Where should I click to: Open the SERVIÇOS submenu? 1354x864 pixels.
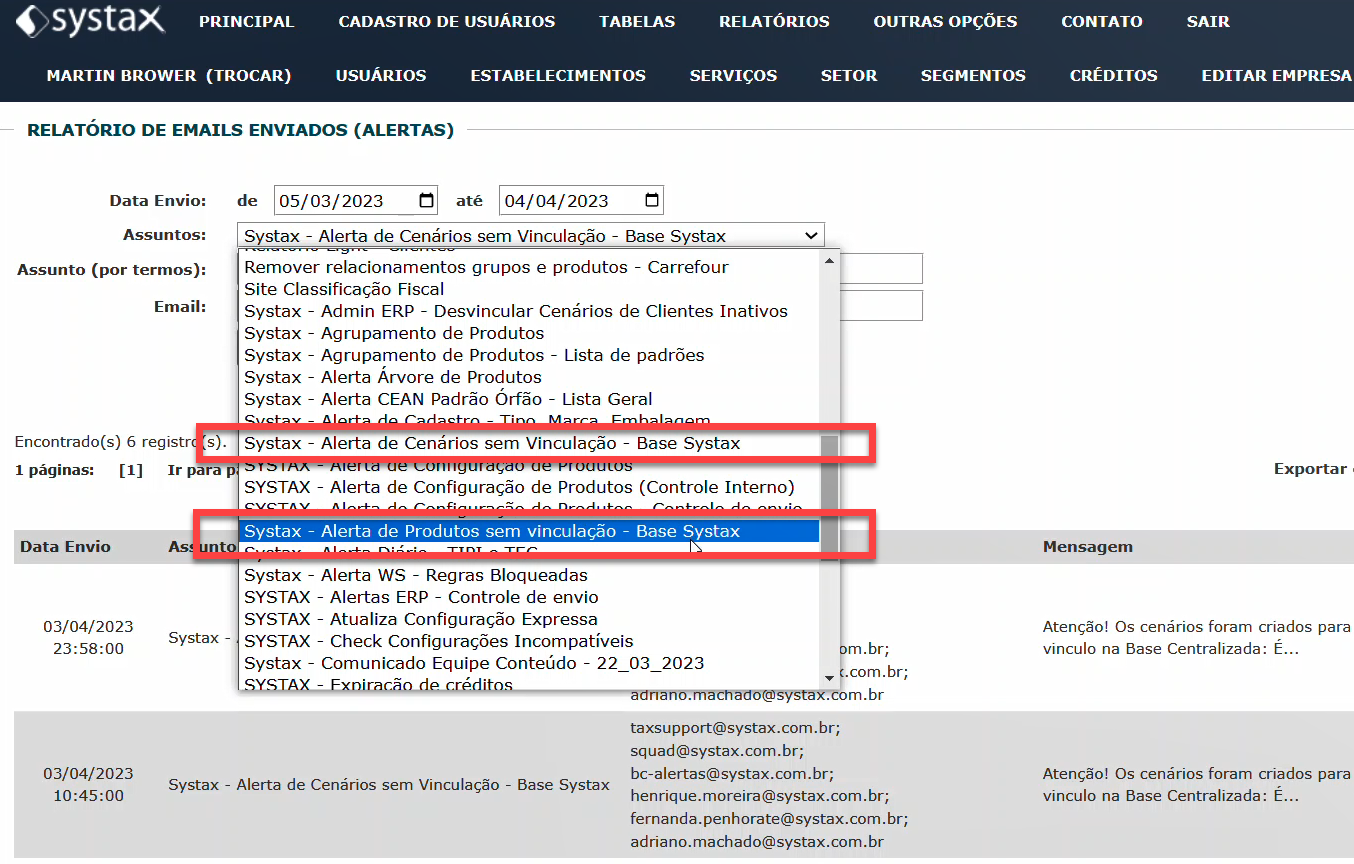(733, 75)
